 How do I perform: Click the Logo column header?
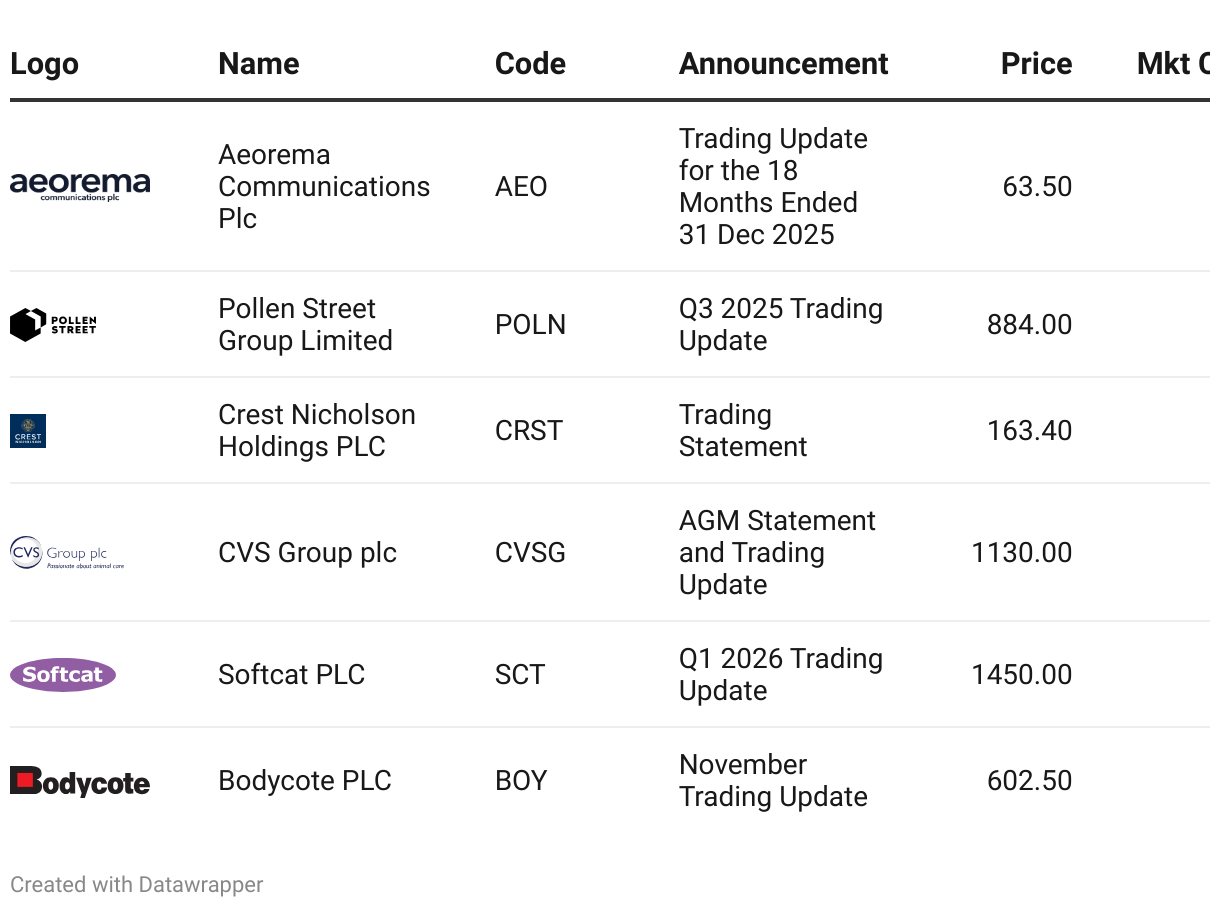44,64
